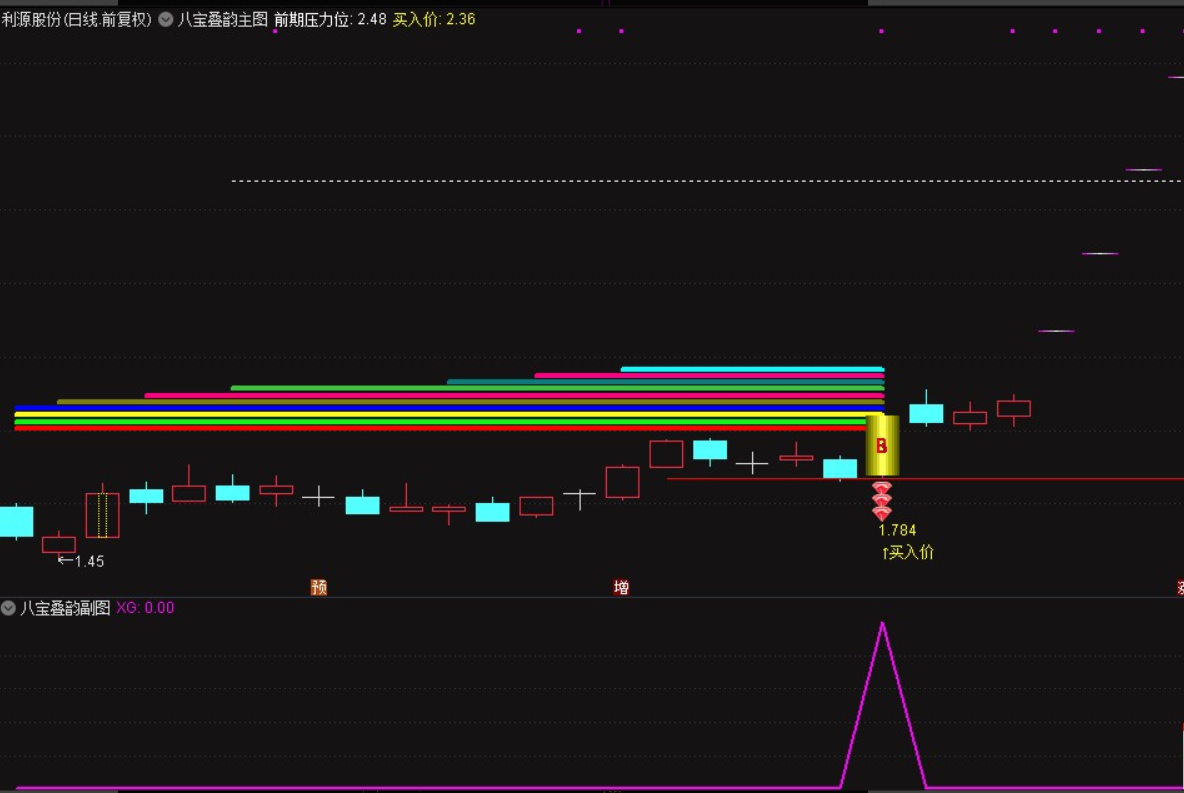Click the 利源股份(日线.前复权) chart title

77,19
